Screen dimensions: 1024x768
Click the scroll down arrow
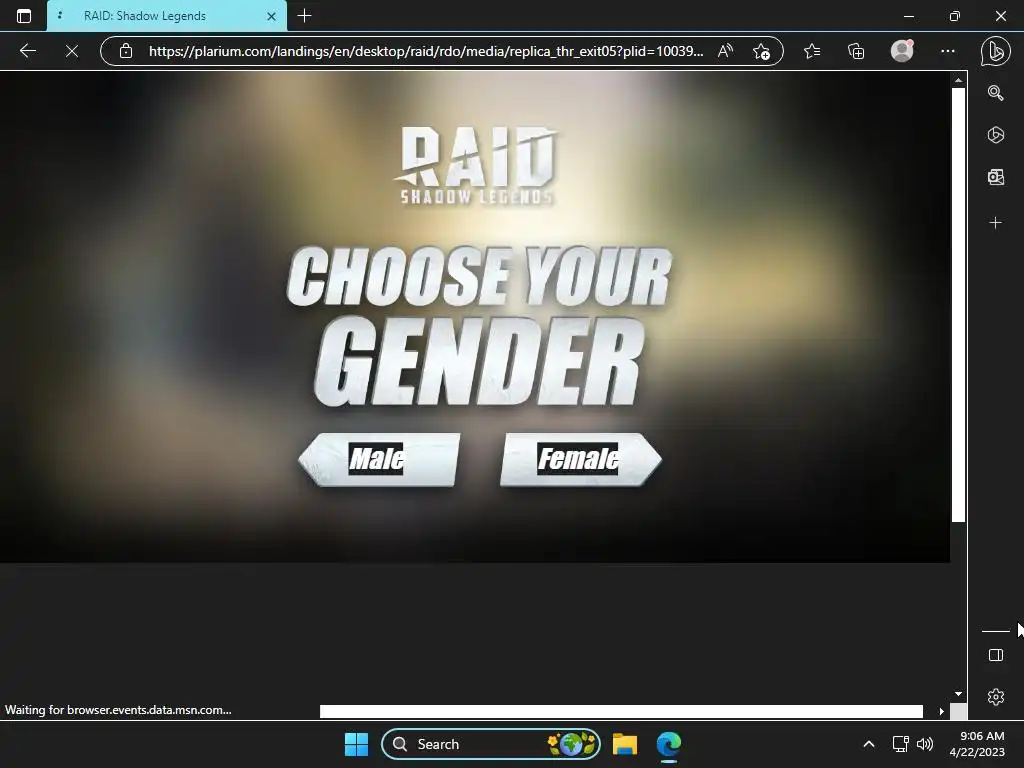[x=958, y=694]
